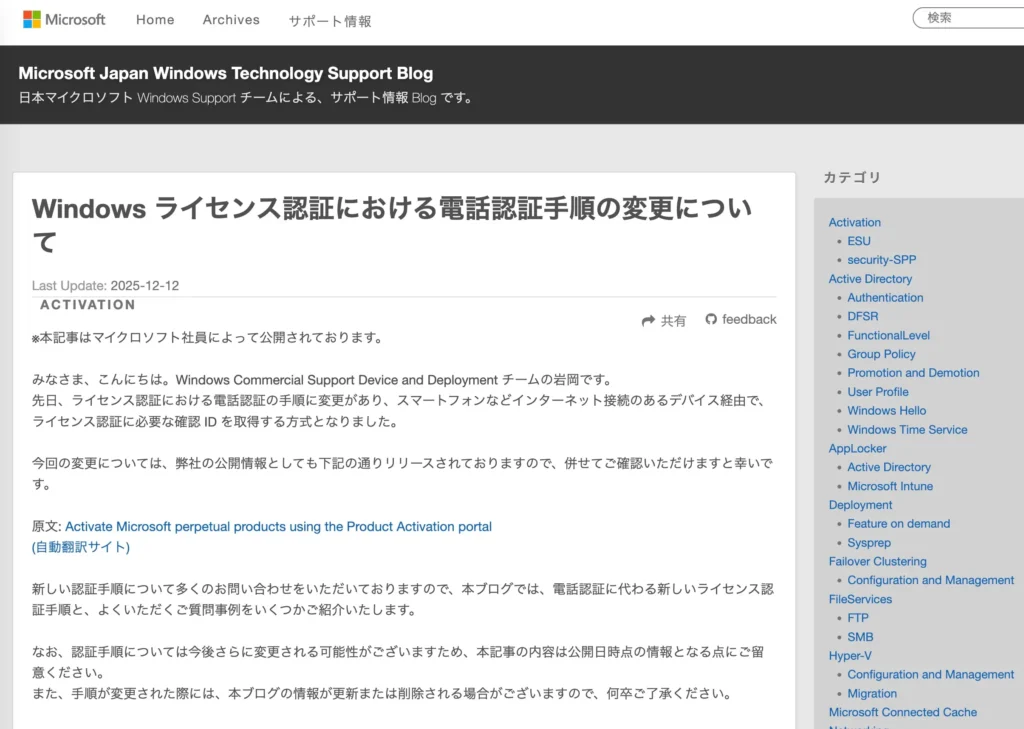Open the Home menu item
Image resolution: width=1024 pixels, height=729 pixels.
(155, 20)
